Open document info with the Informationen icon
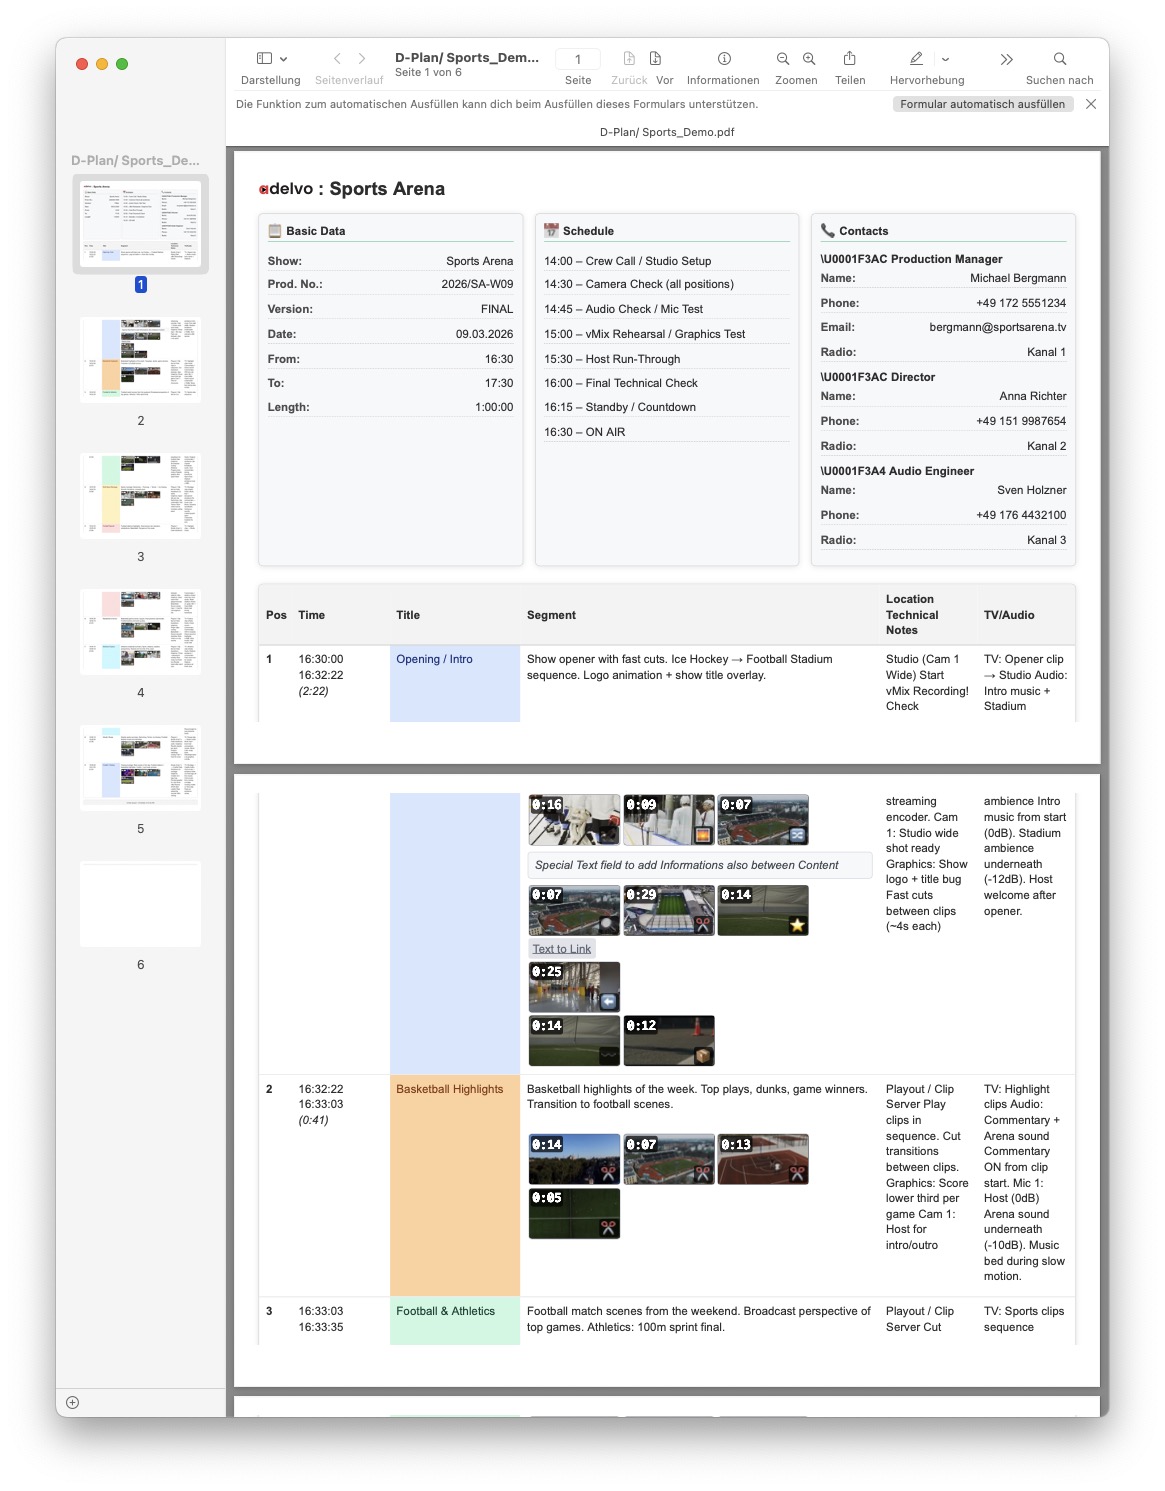The height and width of the screenshot is (1491, 1165). 723,58
